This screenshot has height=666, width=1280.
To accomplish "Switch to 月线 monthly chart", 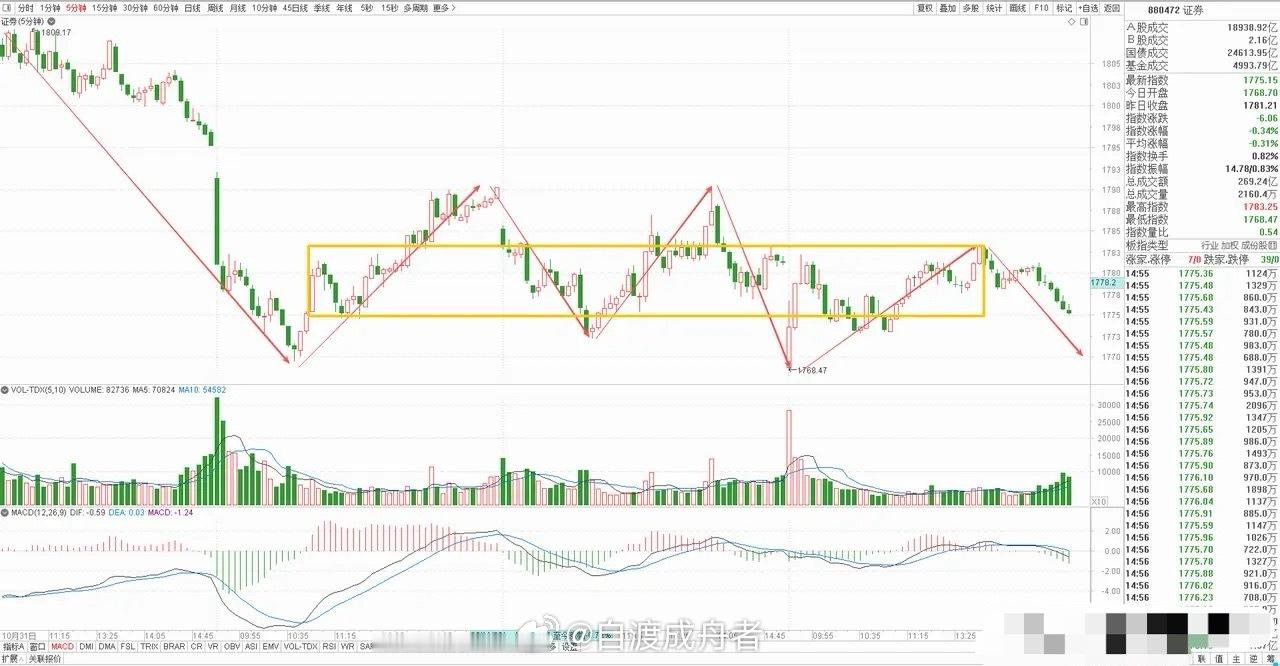I will click(238, 8).
